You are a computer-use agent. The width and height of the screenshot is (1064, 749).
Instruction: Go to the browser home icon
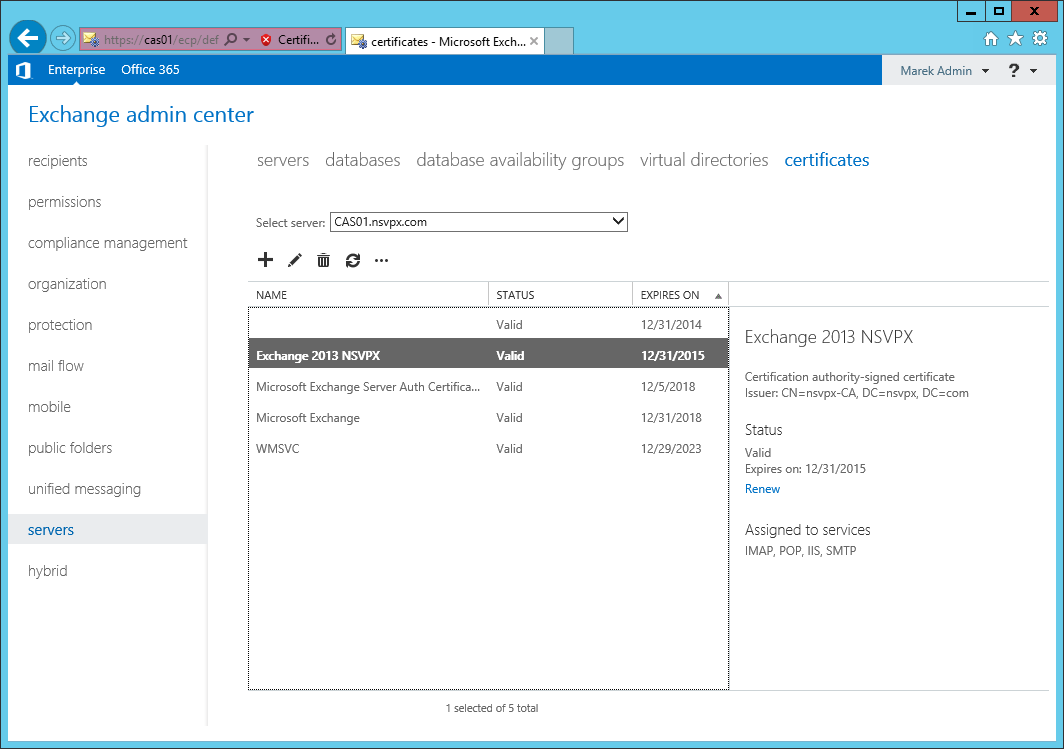click(x=991, y=39)
